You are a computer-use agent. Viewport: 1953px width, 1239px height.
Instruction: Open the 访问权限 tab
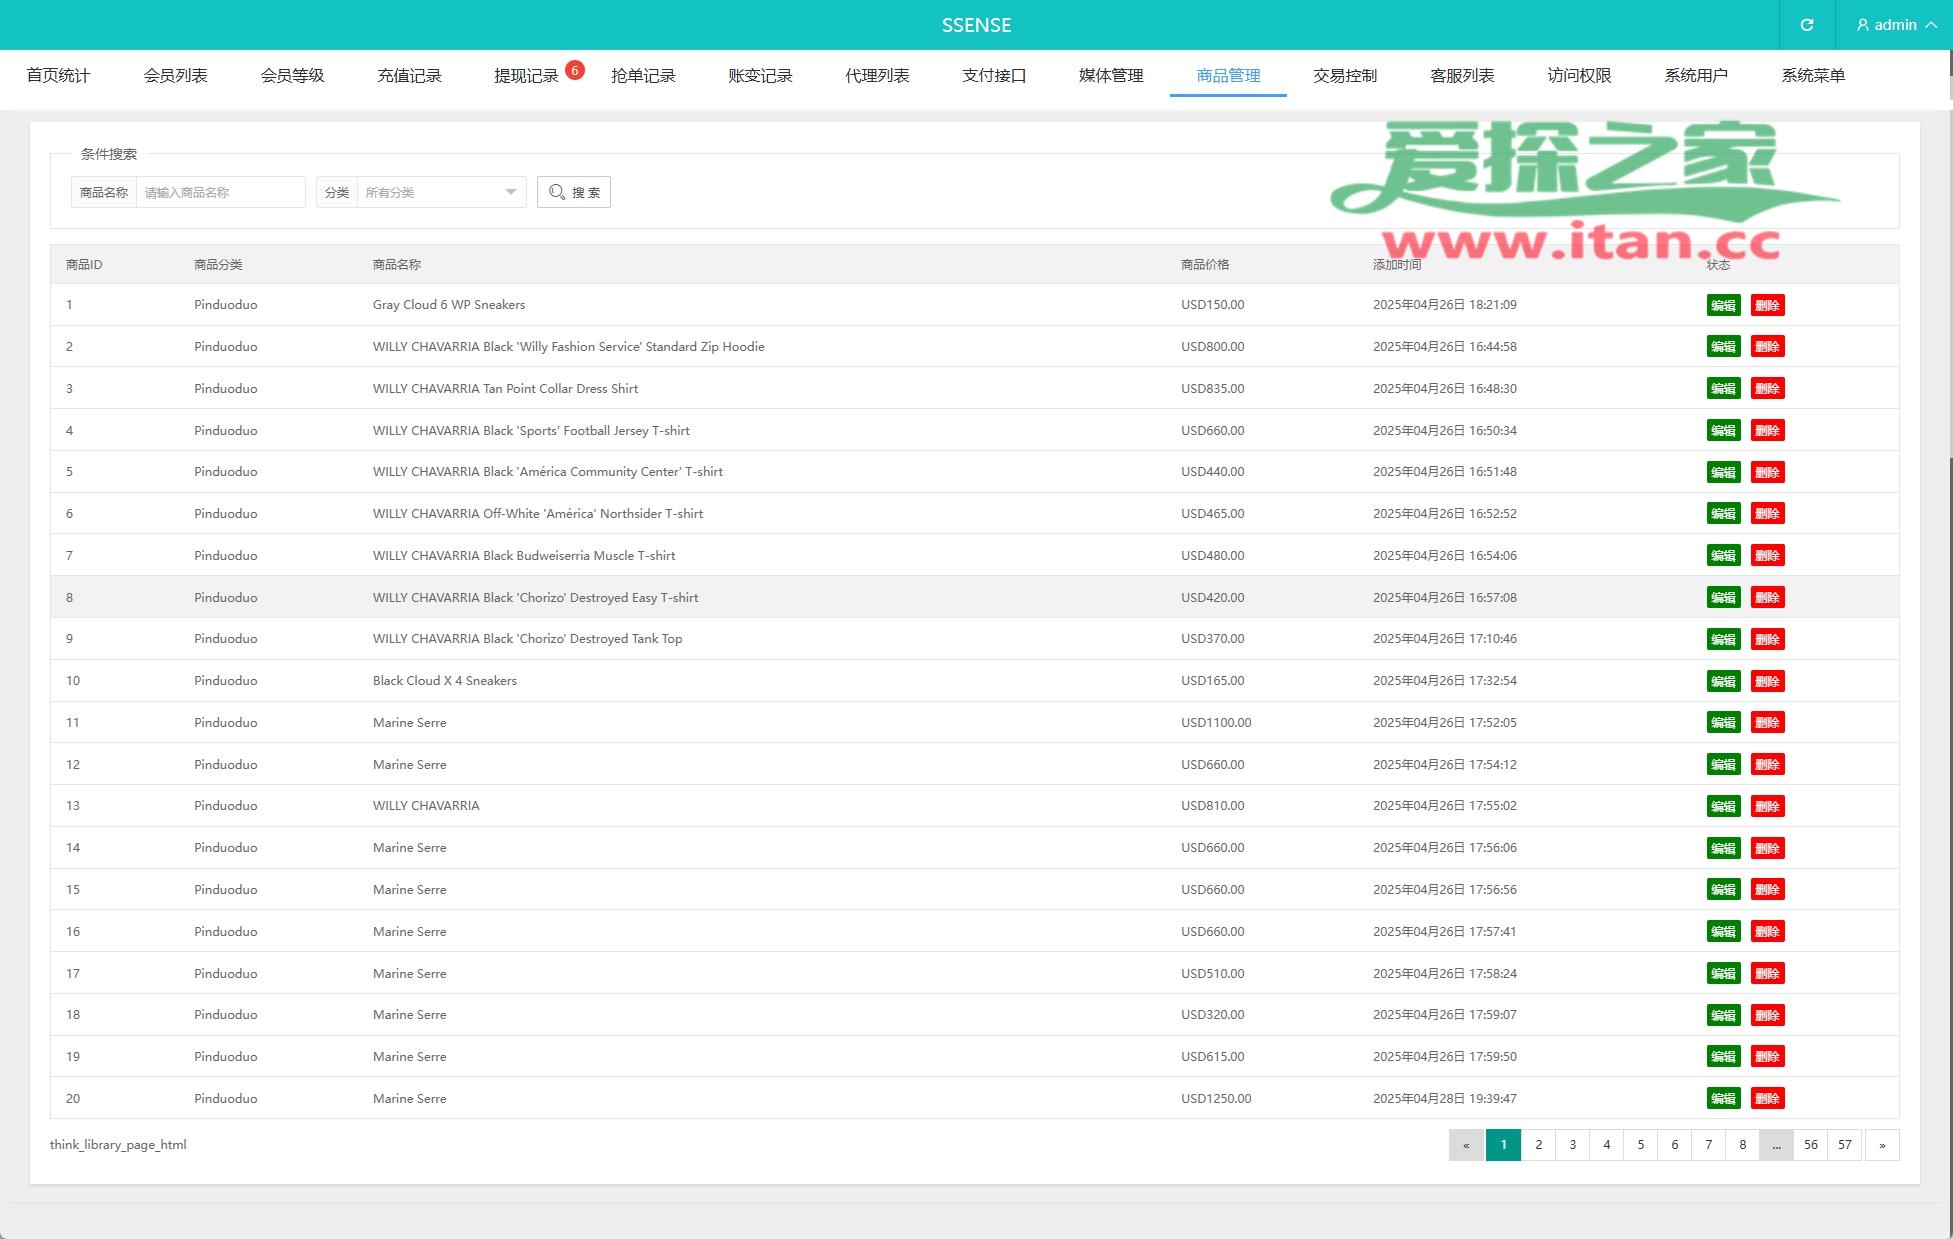(x=1579, y=76)
